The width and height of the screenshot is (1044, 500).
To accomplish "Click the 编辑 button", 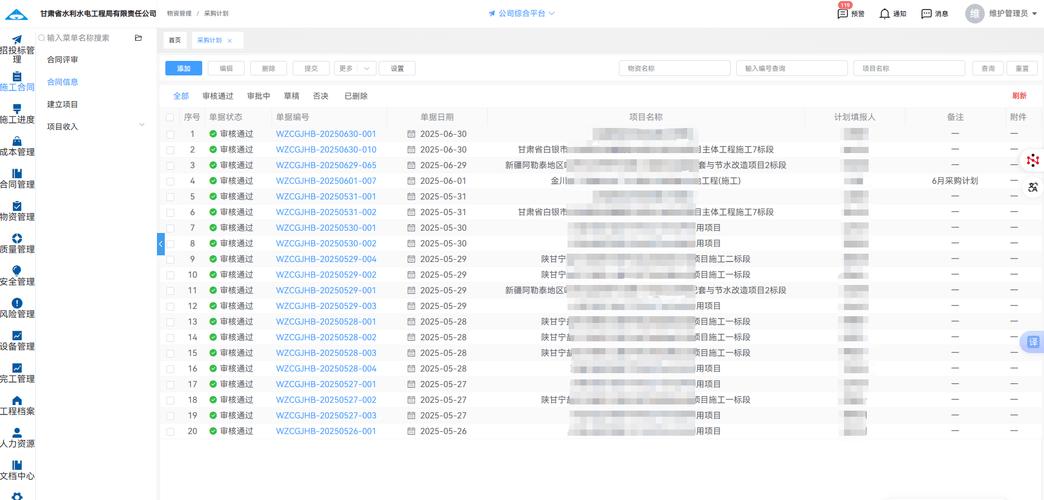I will (x=226, y=68).
